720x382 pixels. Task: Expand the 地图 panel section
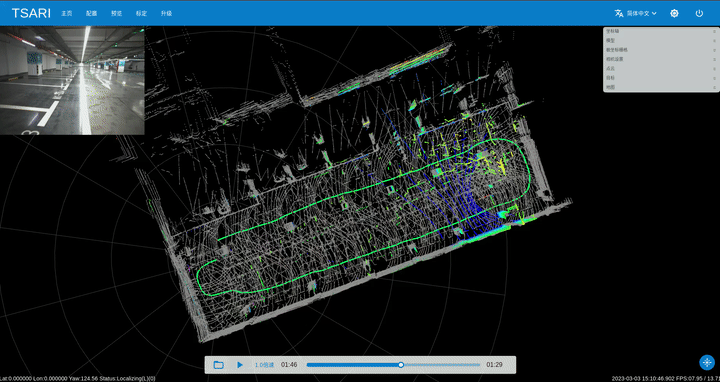661,87
